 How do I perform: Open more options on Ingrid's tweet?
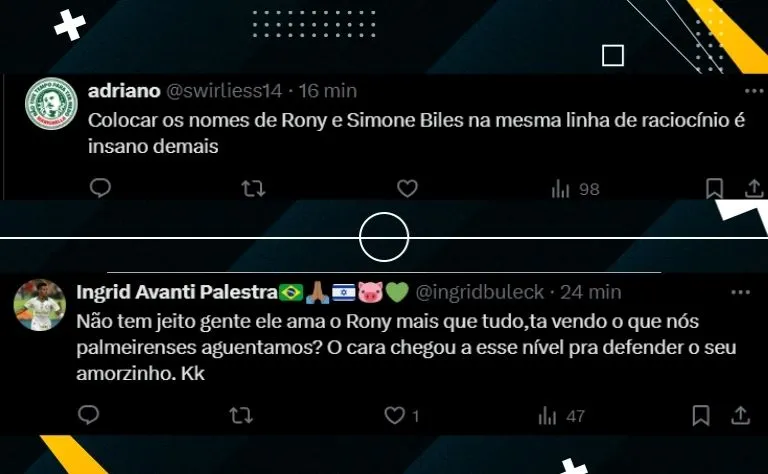740,292
